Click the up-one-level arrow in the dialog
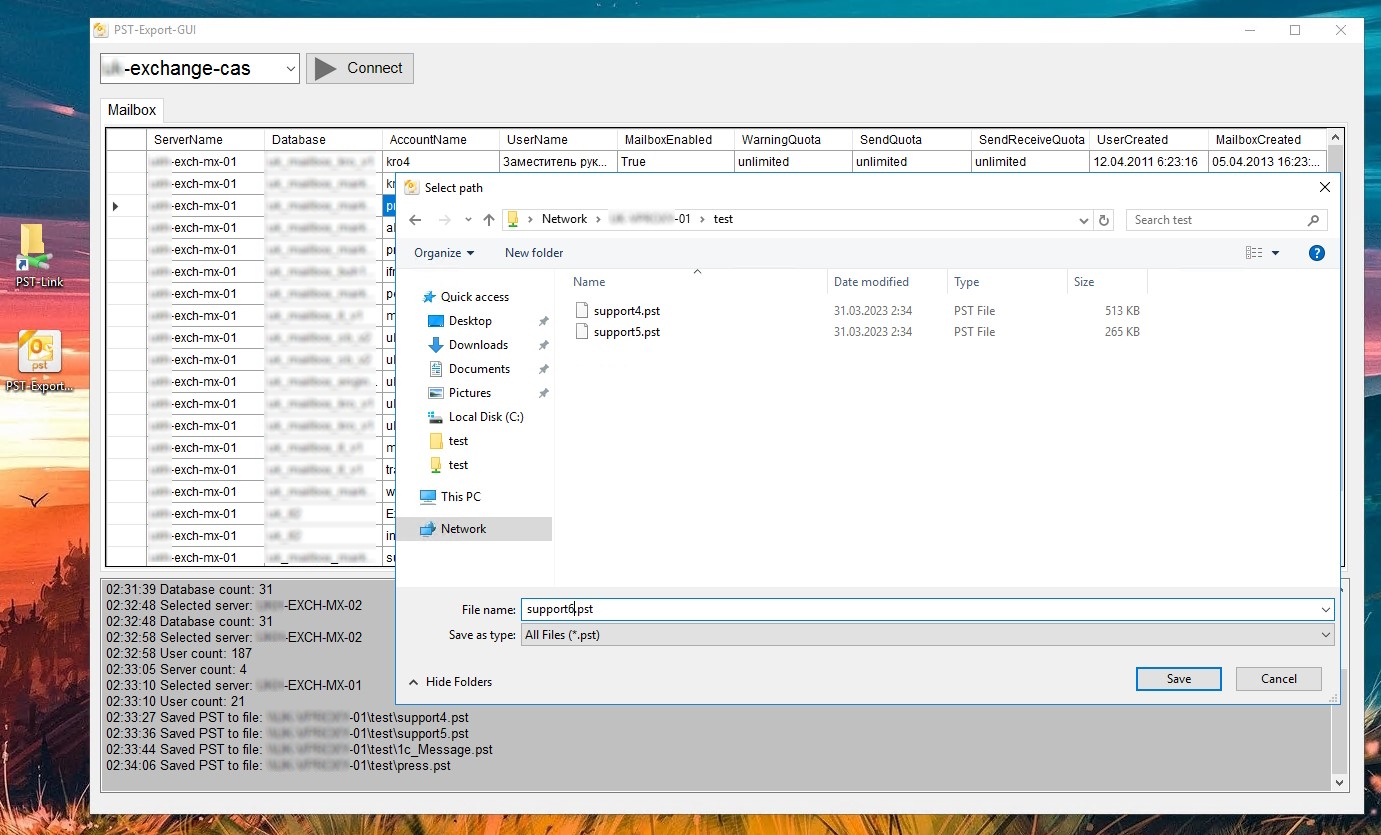Viewport: 1381px width, 835px height. click(x=489, y=220)
